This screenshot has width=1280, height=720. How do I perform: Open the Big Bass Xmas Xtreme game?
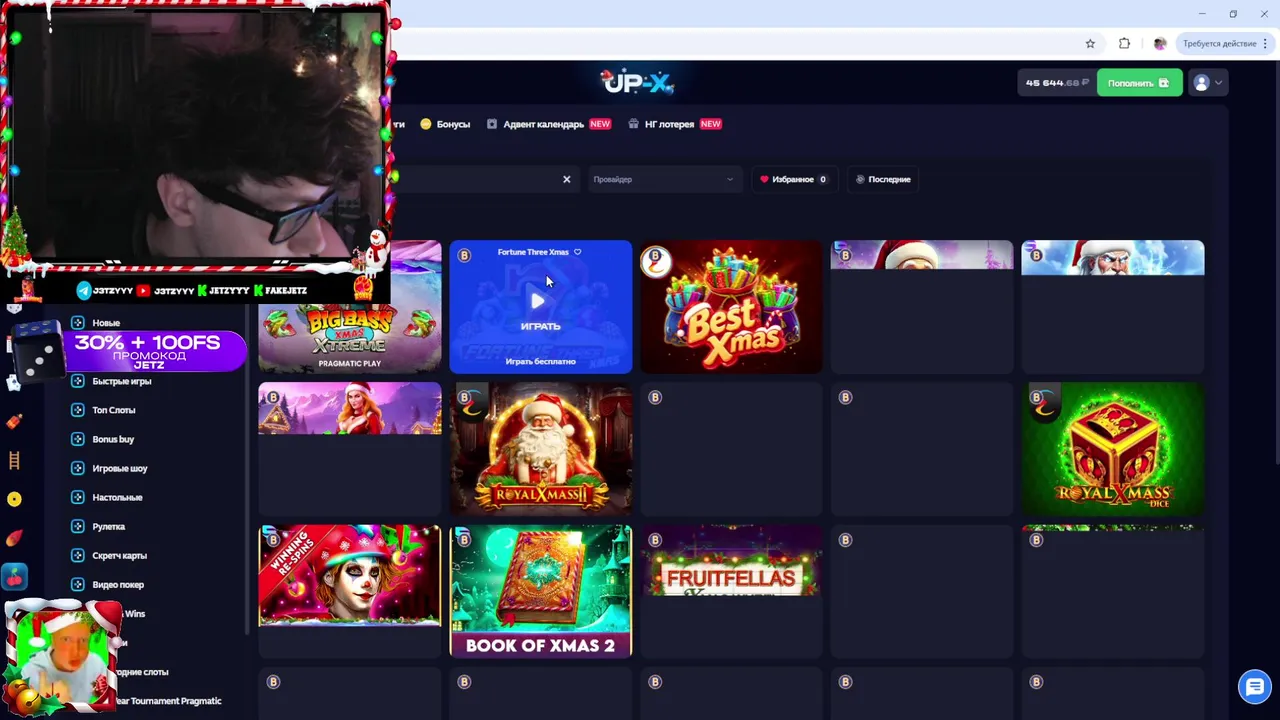[349, 307]
